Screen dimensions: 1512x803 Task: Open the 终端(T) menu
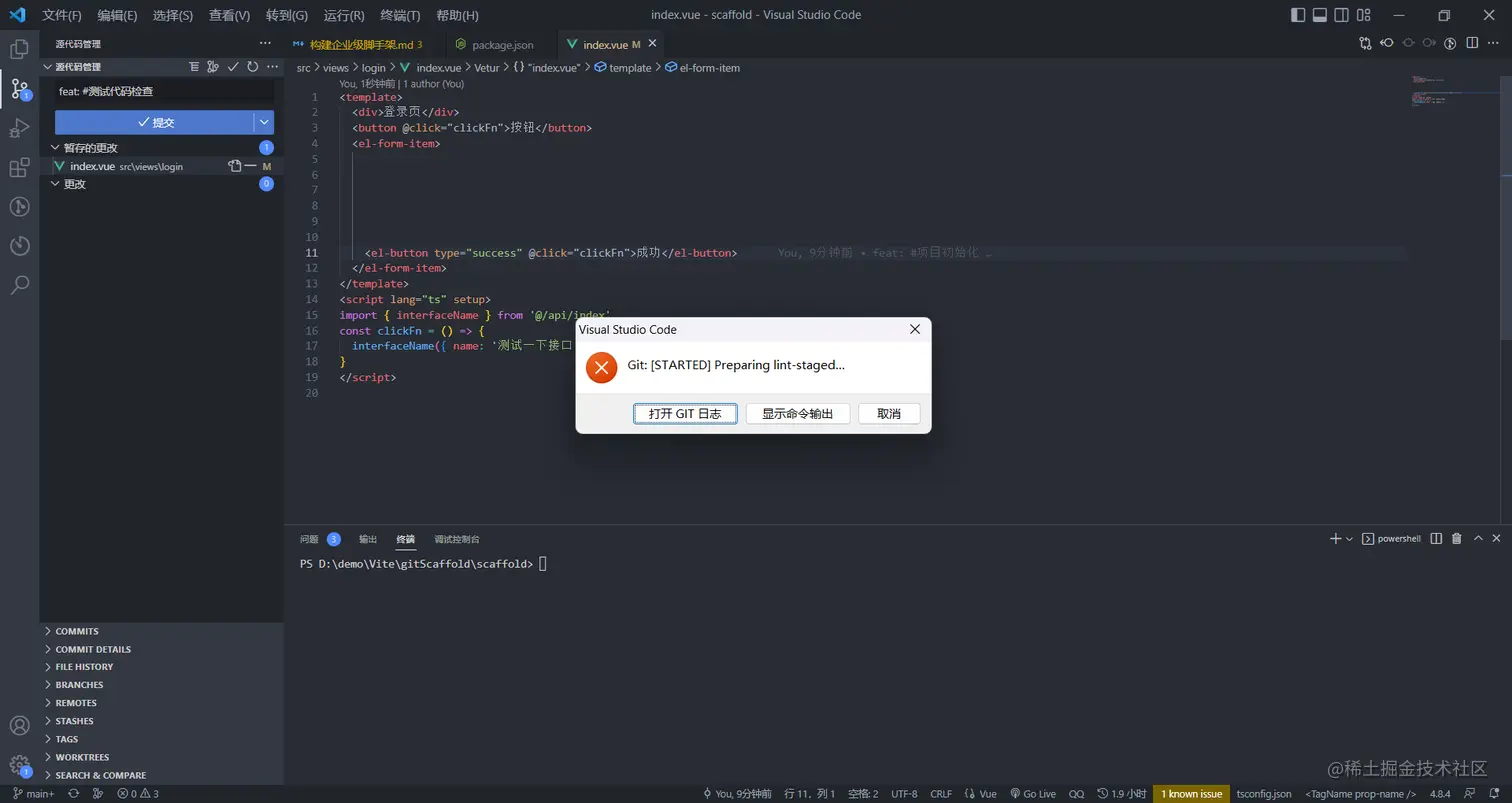(401, 15)
